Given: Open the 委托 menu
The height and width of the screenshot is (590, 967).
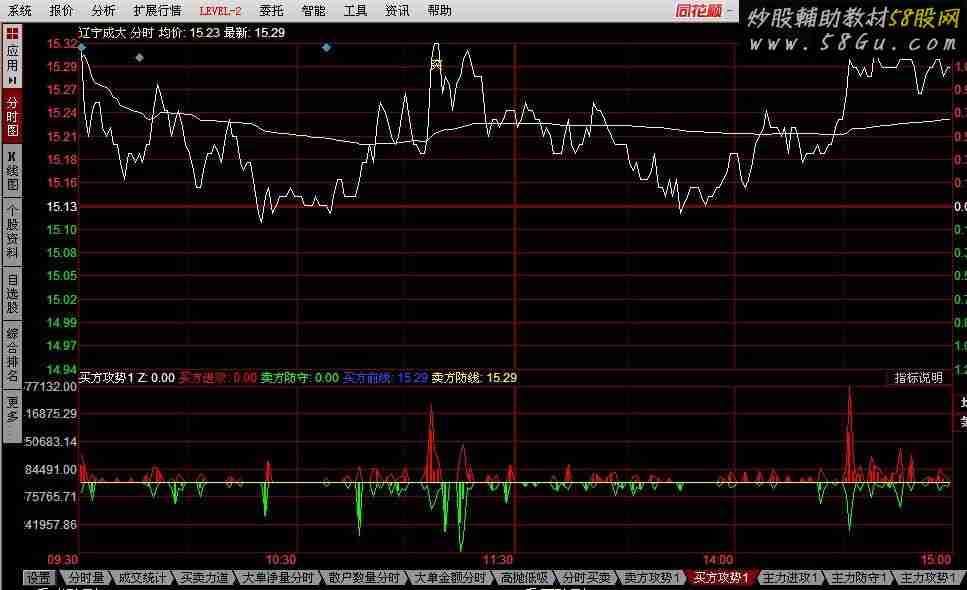Looking at the screenshot, I should click(x=271, y=10).
